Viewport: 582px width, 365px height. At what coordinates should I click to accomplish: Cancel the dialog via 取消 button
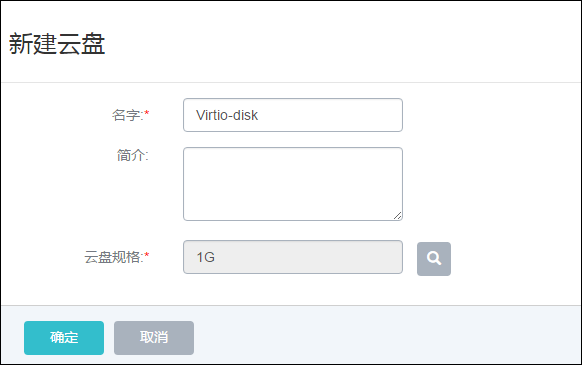tap(154, 338)
